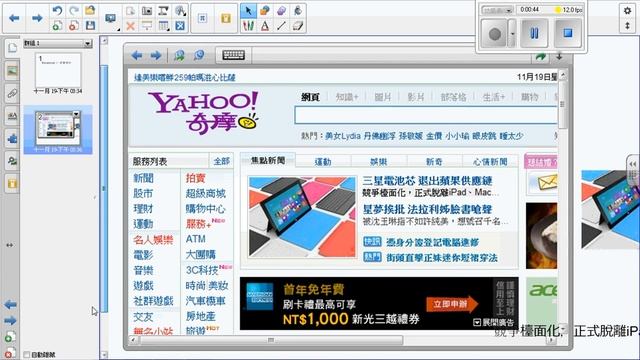Select the pens tool
The height and width of the screenshot is (360, 640).
(x=248, y=26)
